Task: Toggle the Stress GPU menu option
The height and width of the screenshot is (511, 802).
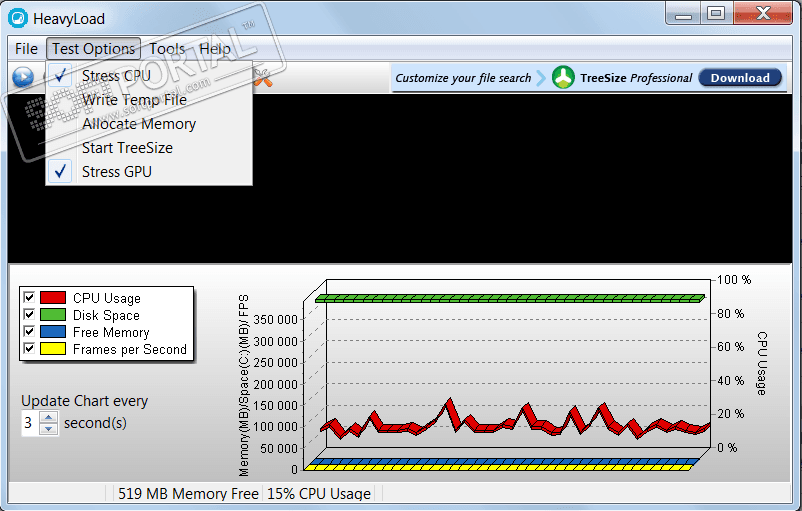Action: (149, 172)
